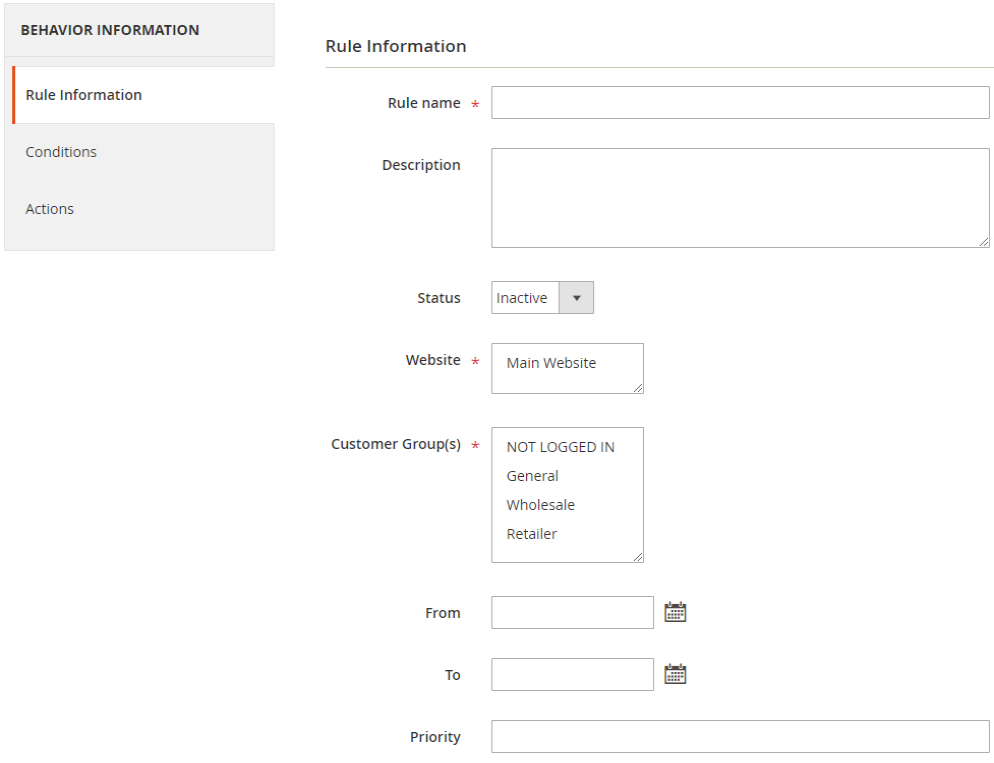The image size is (994, 763).
Task: Click the Description resize handle
Action: point(984,242)
